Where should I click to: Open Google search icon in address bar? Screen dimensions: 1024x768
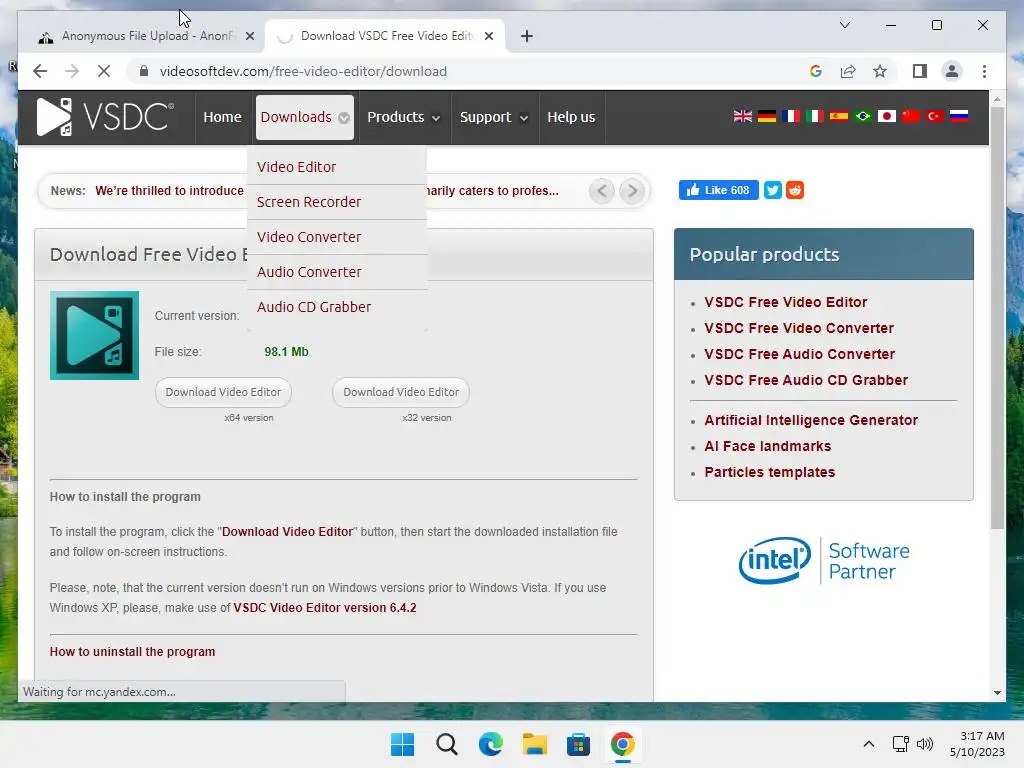tap(816, 71)
